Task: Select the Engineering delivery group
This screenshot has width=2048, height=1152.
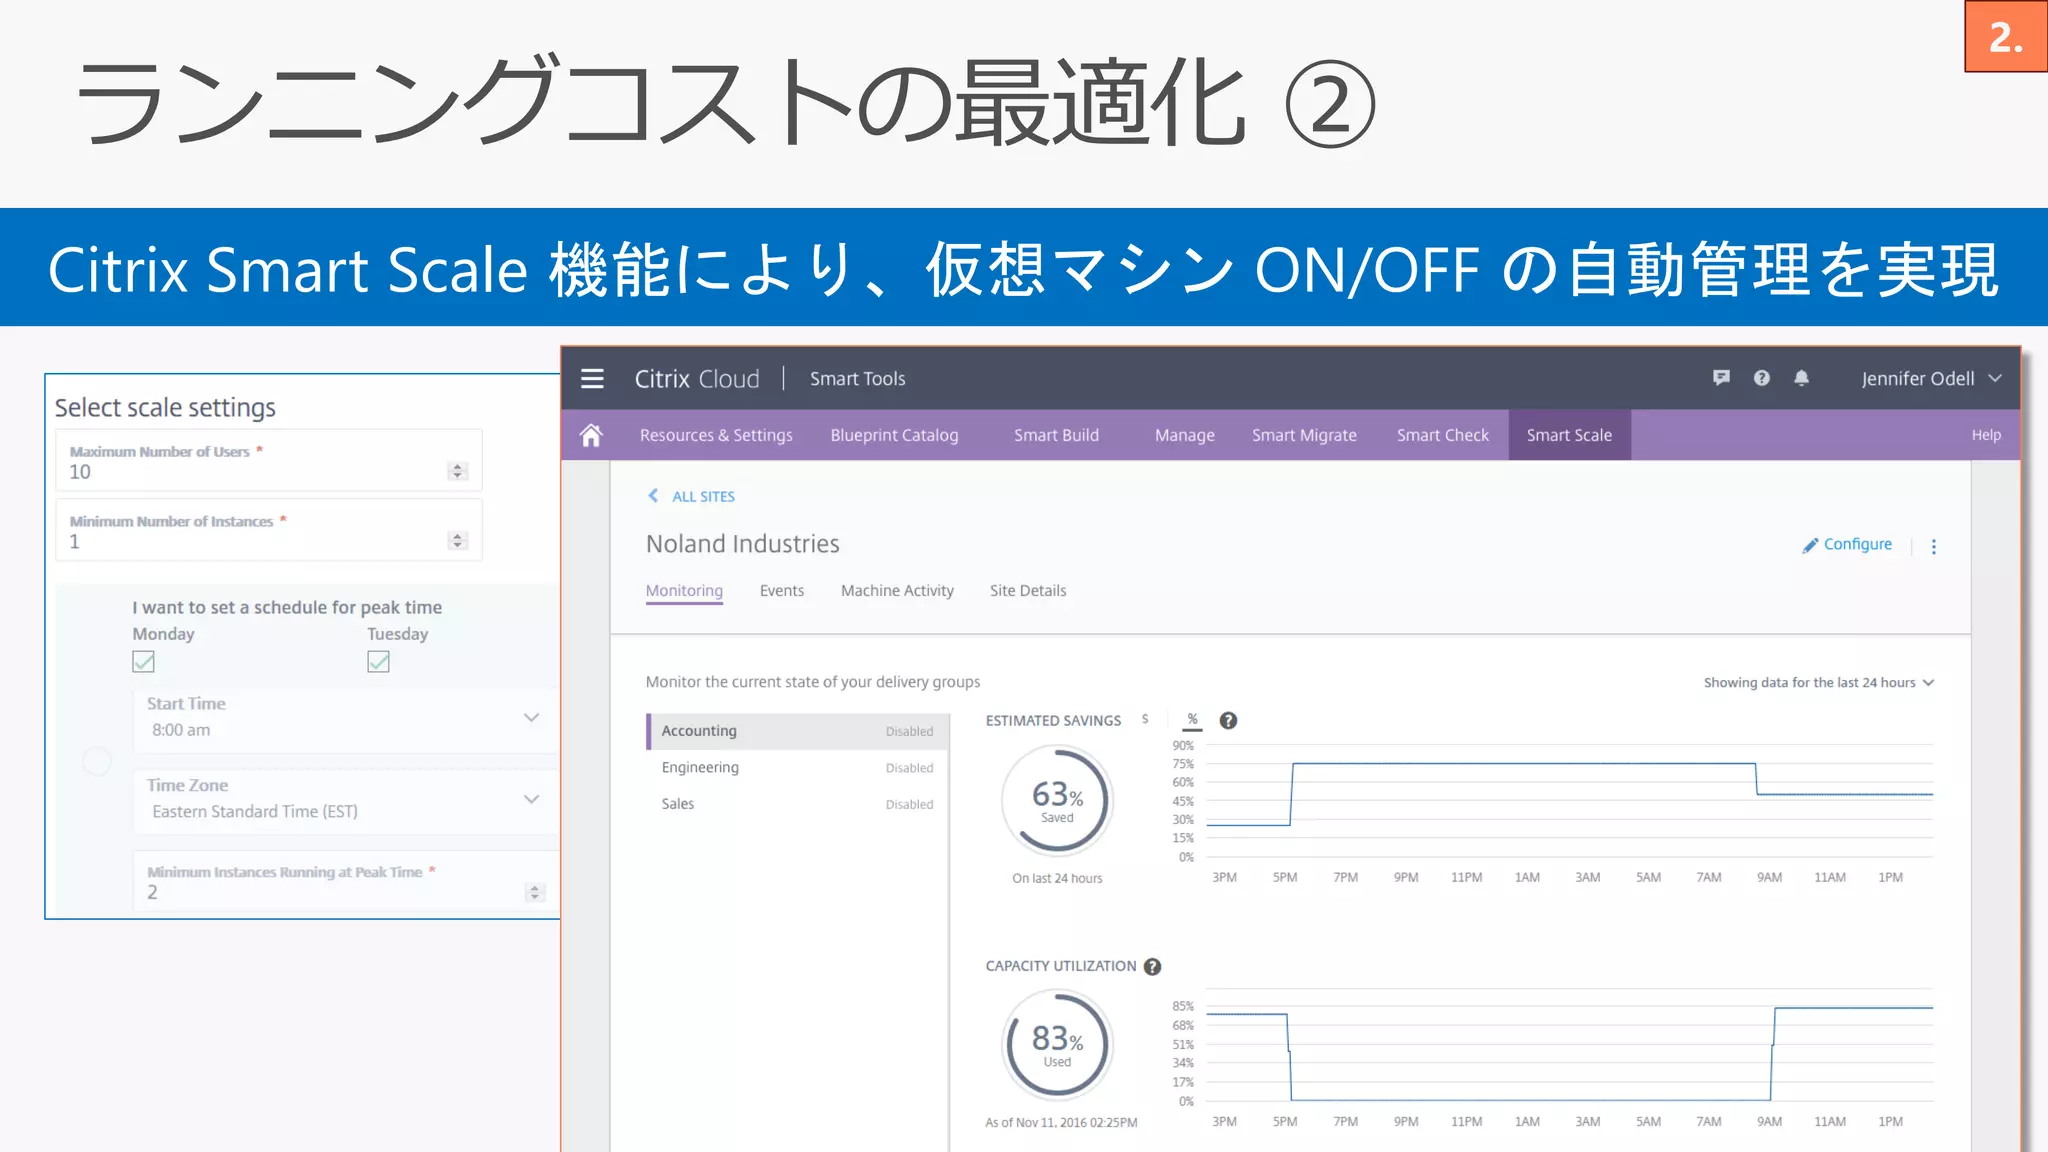Action: 798,767
